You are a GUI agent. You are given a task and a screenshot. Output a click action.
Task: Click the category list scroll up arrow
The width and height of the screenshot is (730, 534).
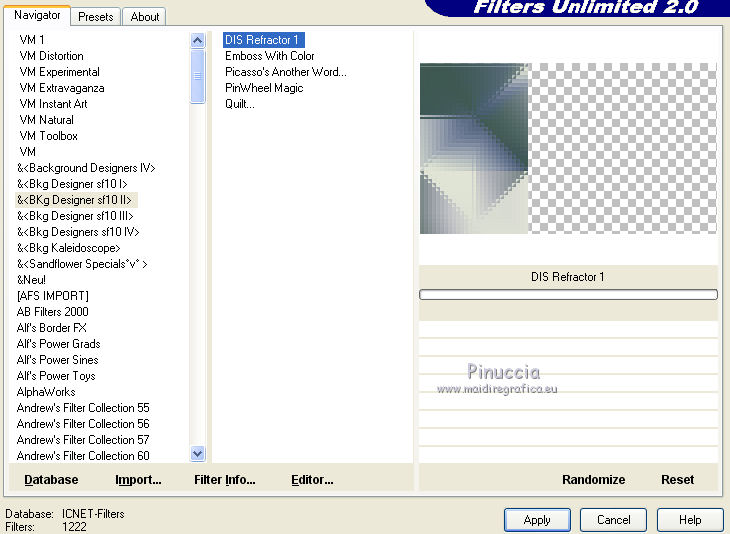click(x=197, y=41)
